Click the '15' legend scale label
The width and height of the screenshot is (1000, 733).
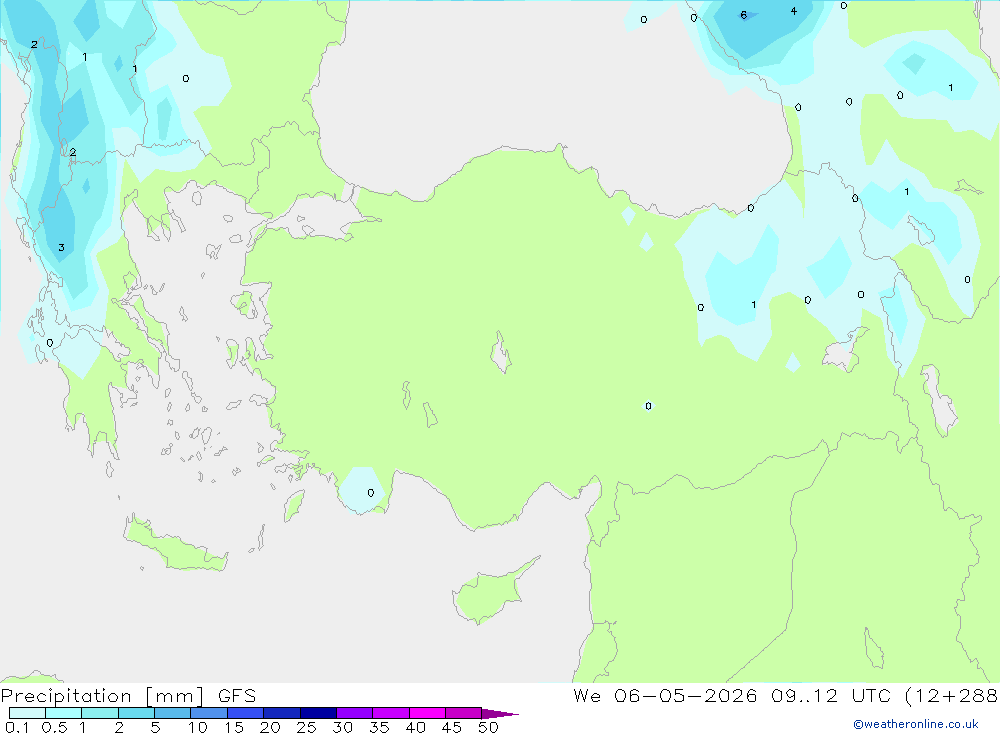click(234, 727)
